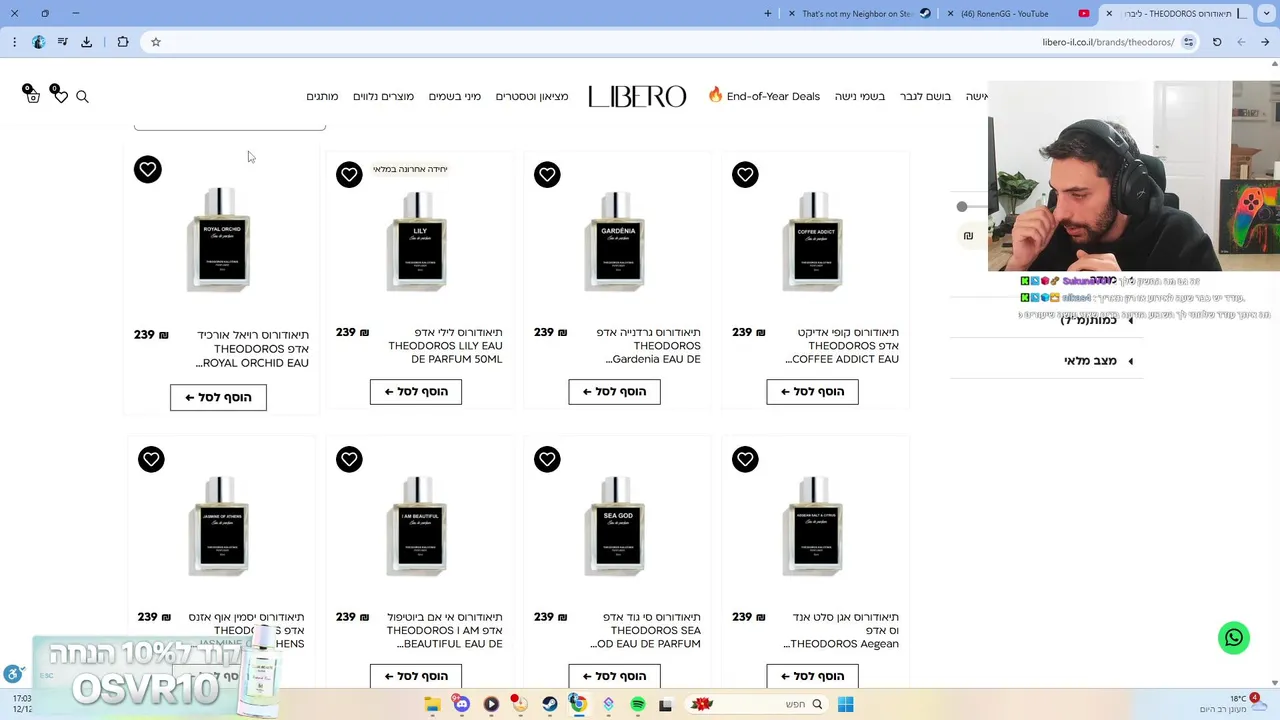Viewport: 1280px width, 720px height.
Task: Add Aegean perfume to cart
Action: pos(812,676)
